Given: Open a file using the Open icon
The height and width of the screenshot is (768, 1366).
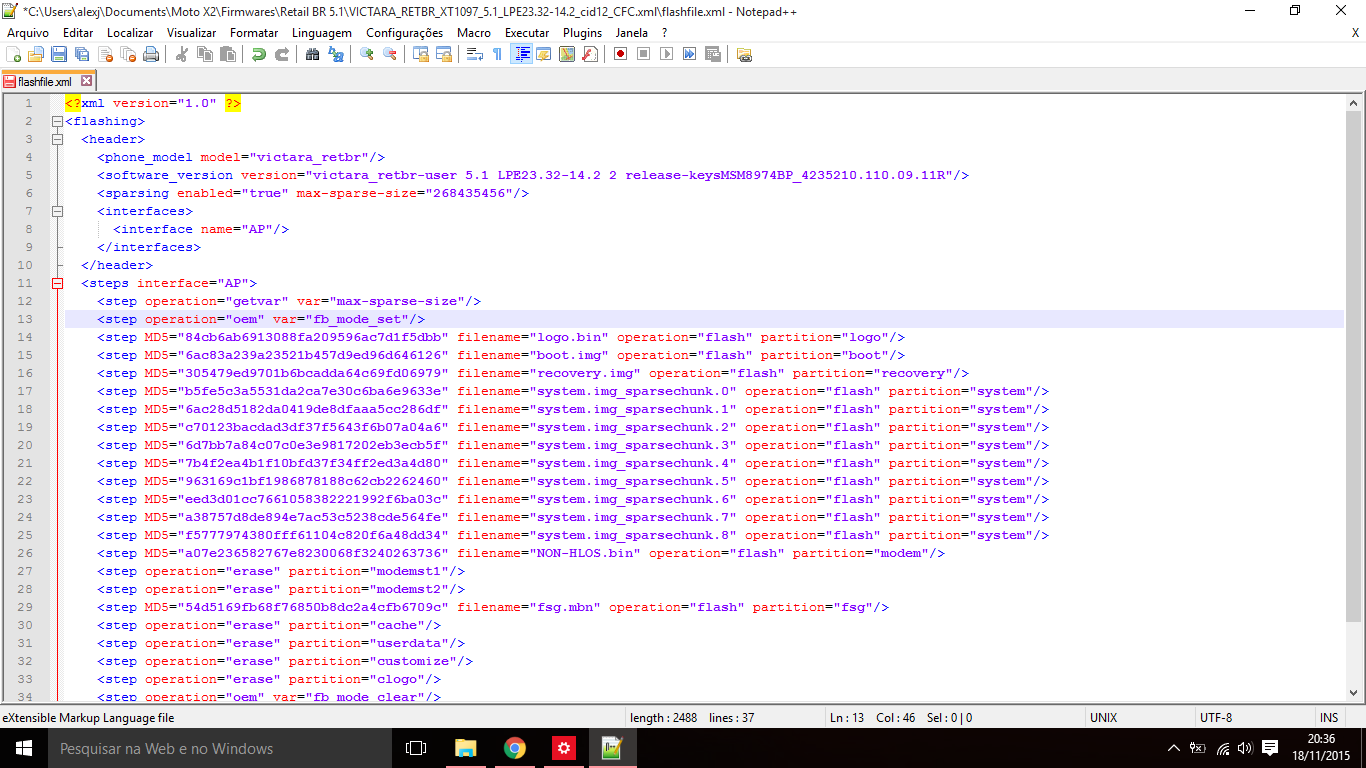Looking at the screenshot, I should (36, 54).
